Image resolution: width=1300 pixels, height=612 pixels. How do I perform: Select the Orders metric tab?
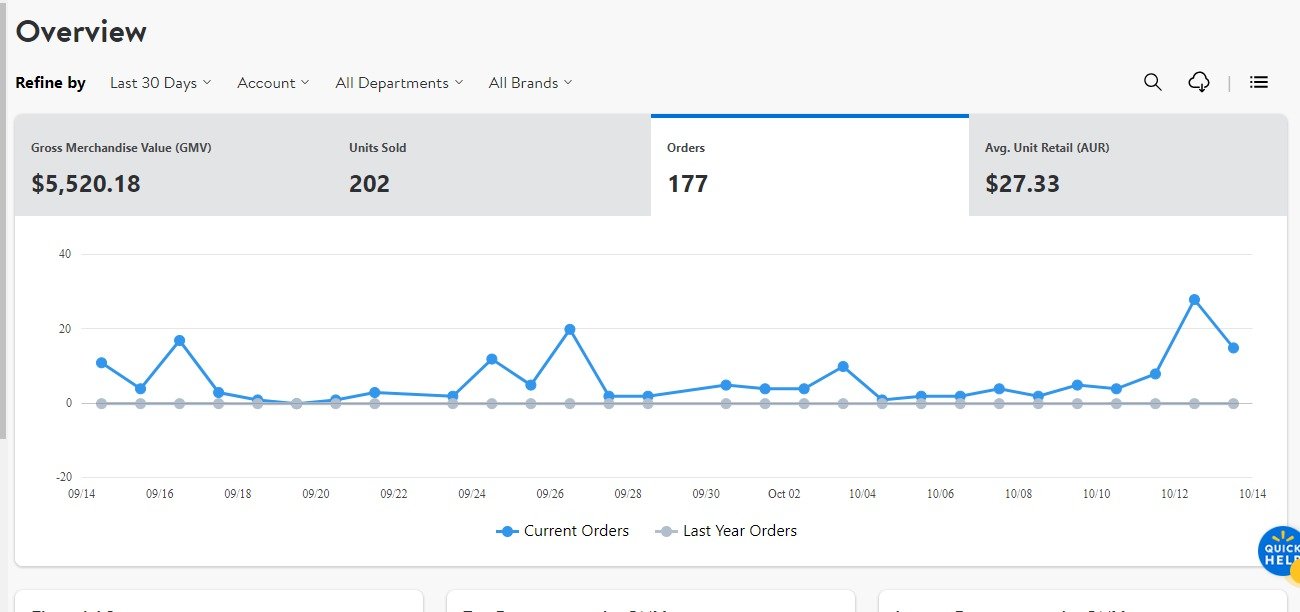[809, 166]
